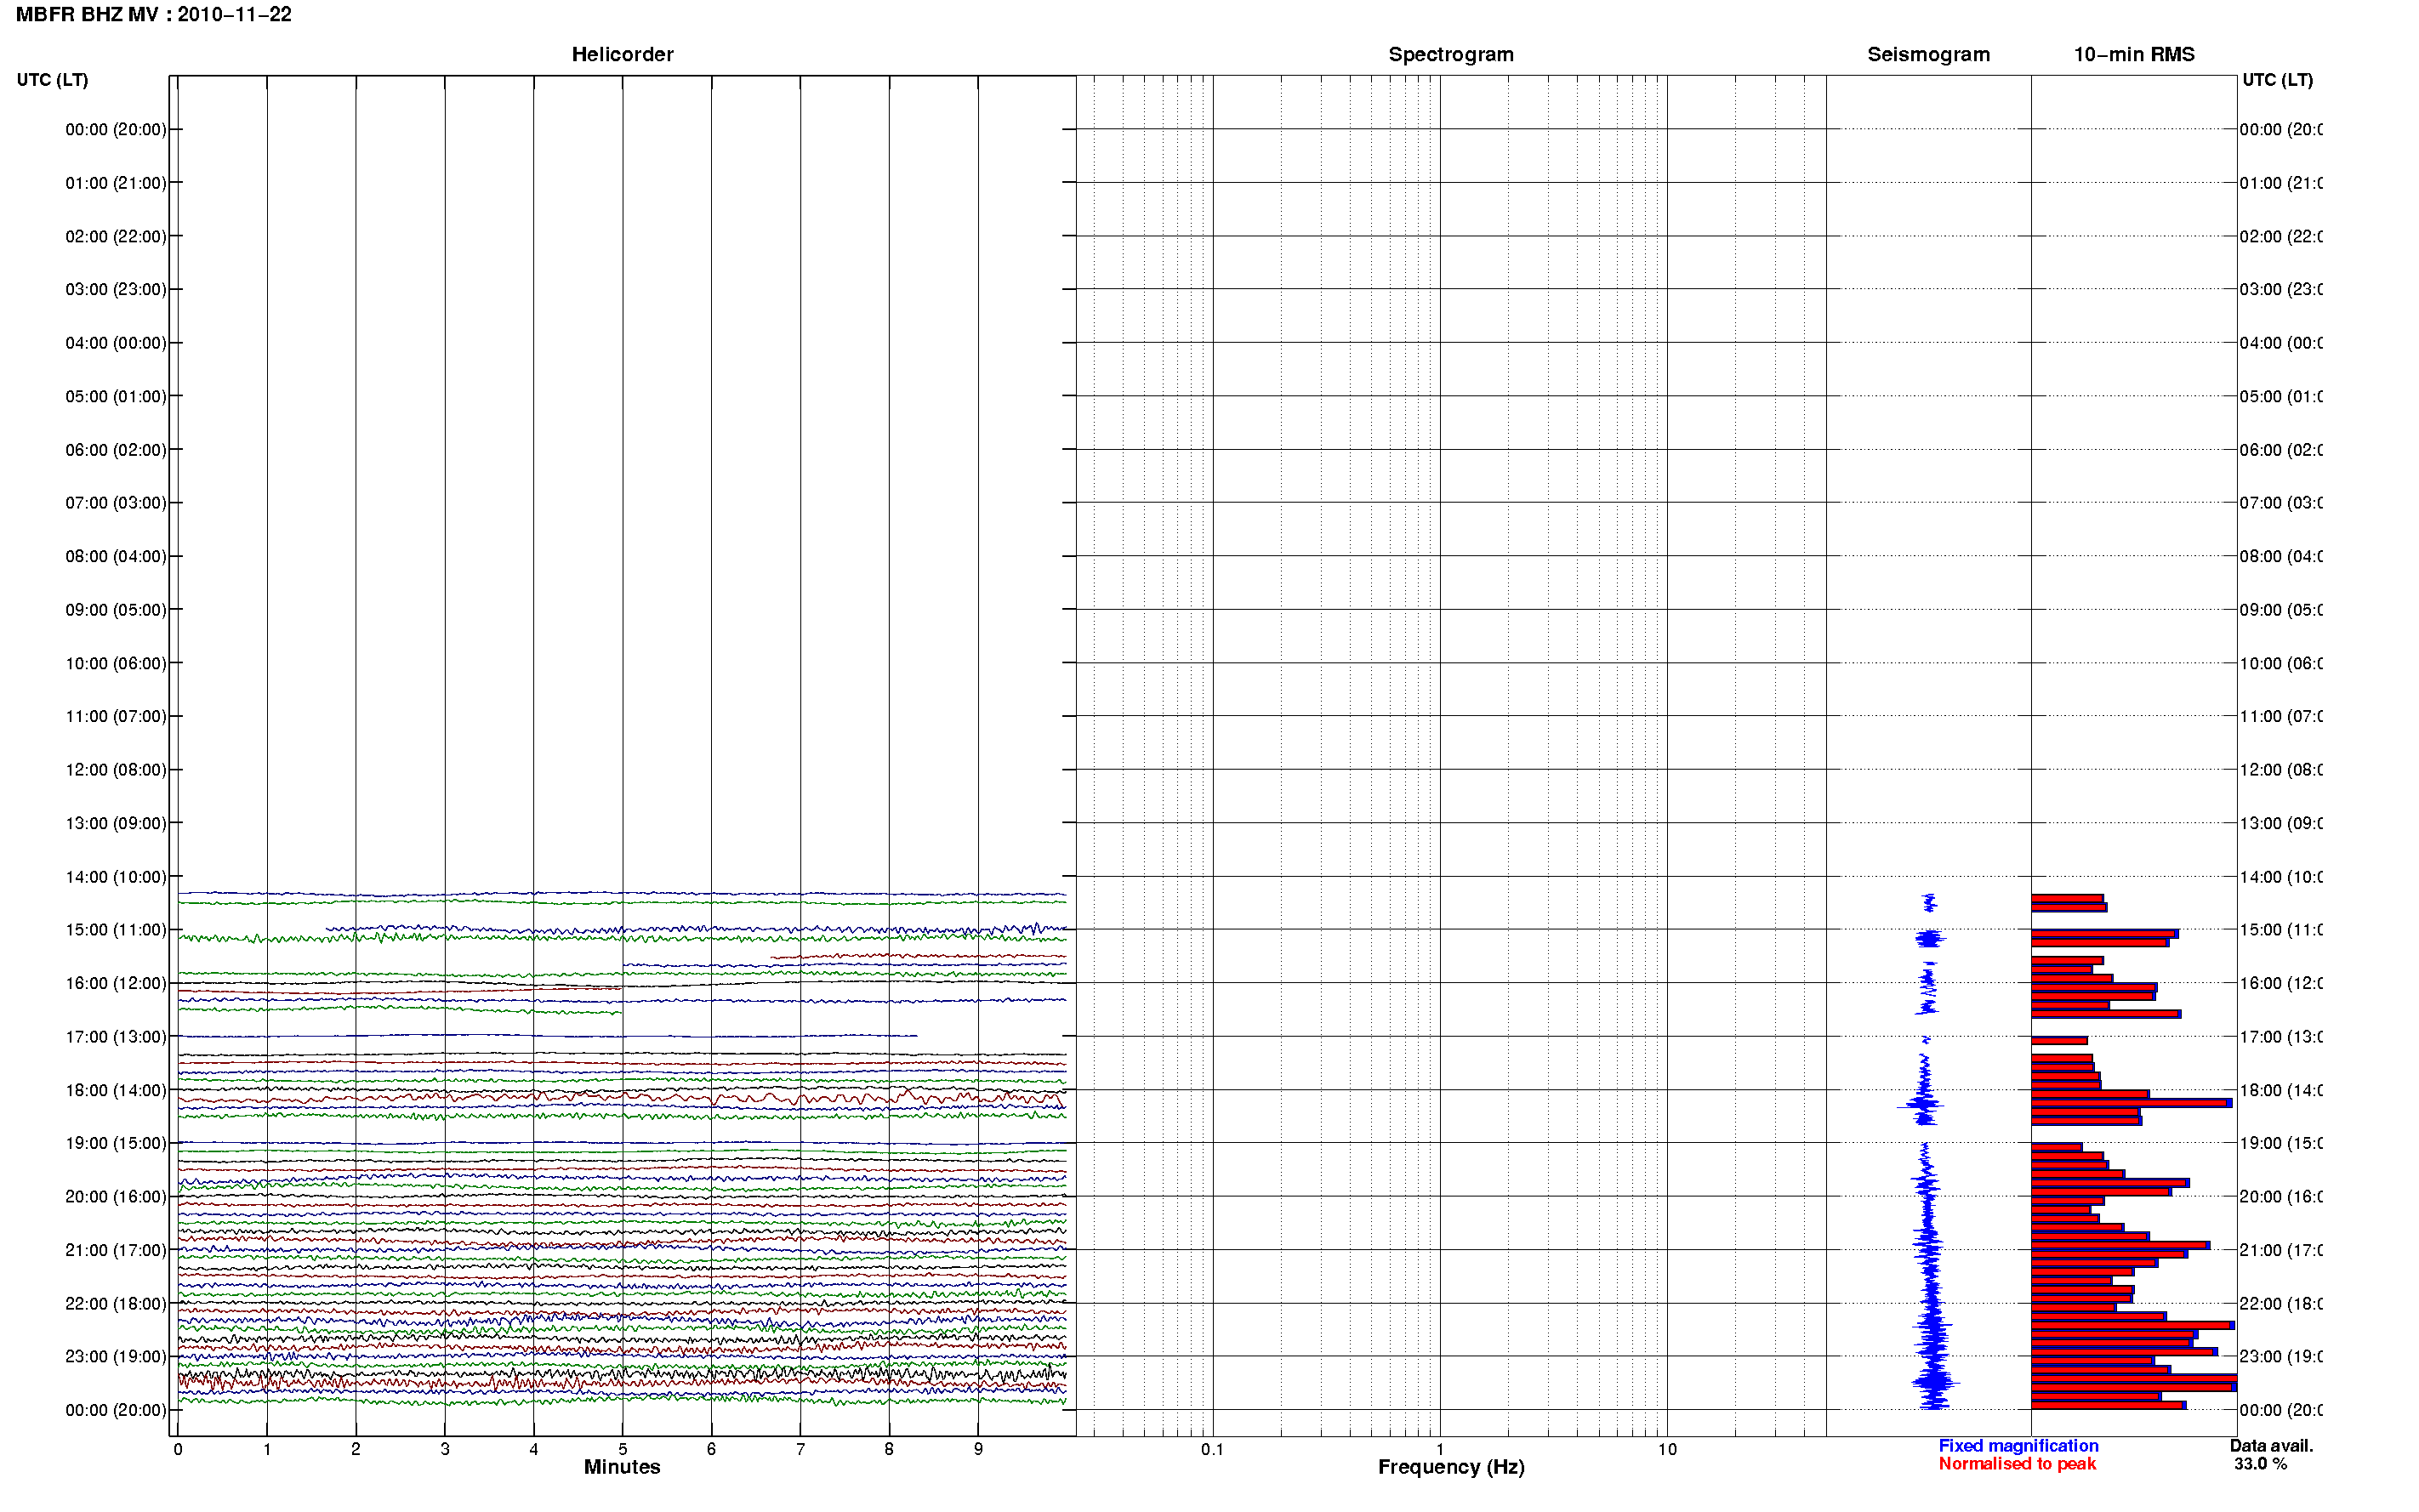Click left time label '20:00 (16:00)'

pos(116,1197)
